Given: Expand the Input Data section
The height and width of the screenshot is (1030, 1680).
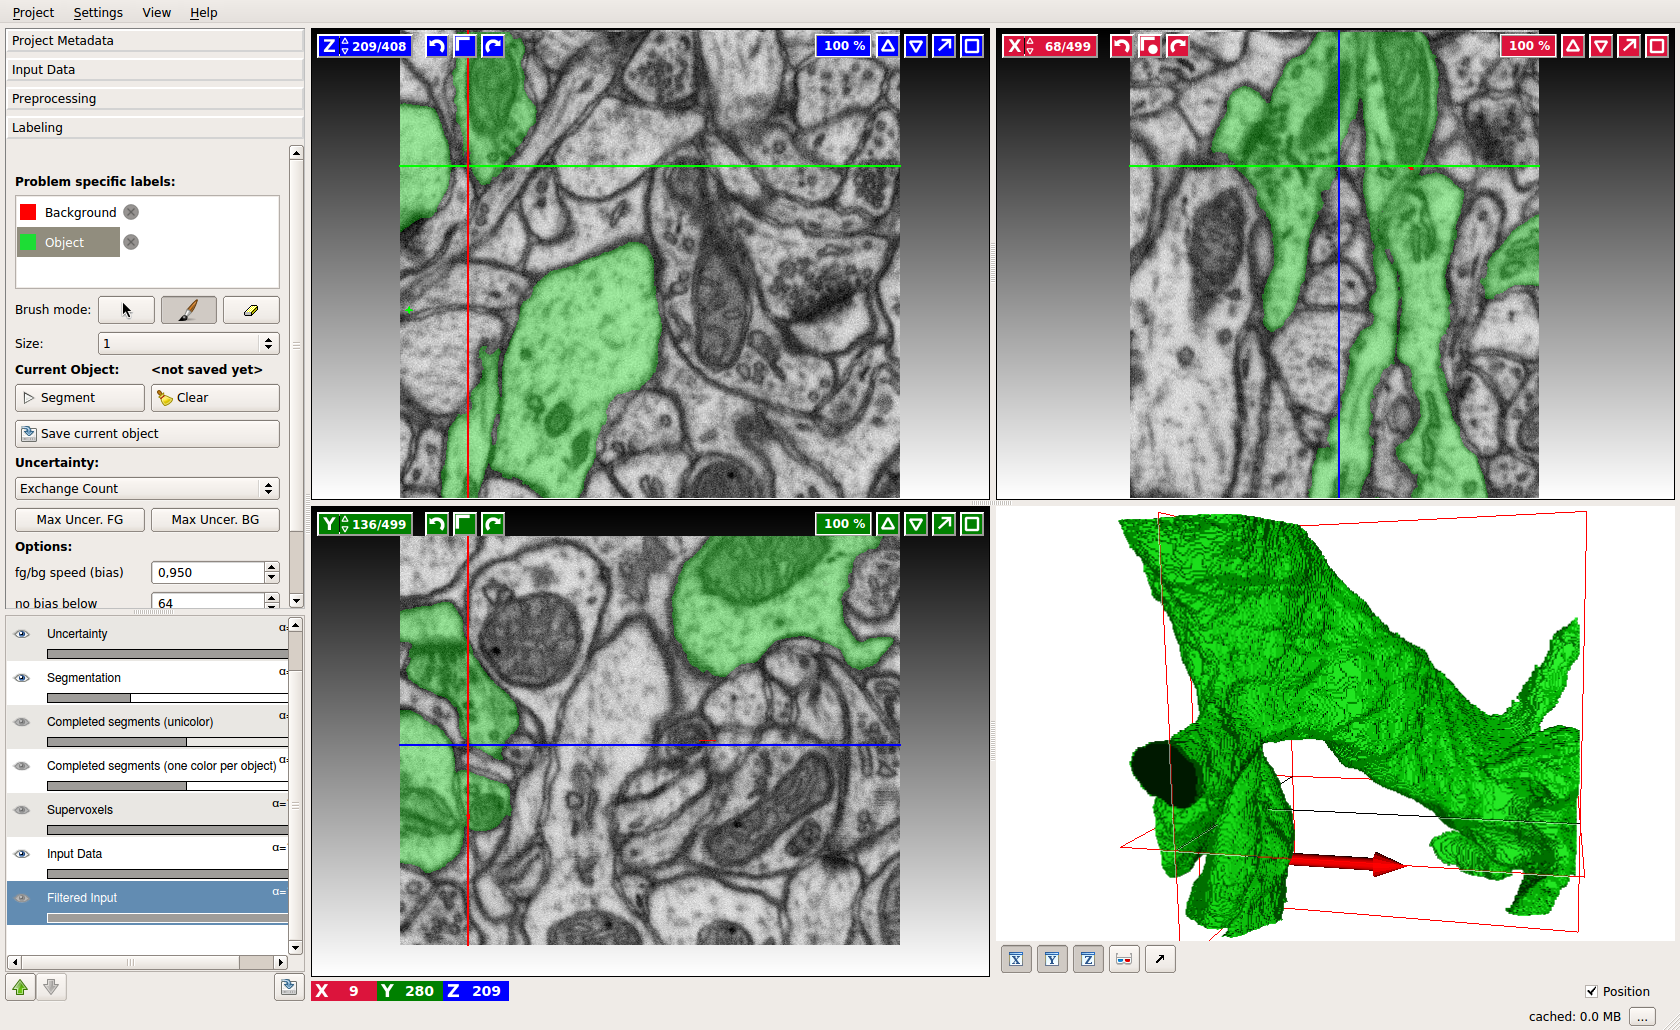Looking at the screenshot, I should [154, 69].
